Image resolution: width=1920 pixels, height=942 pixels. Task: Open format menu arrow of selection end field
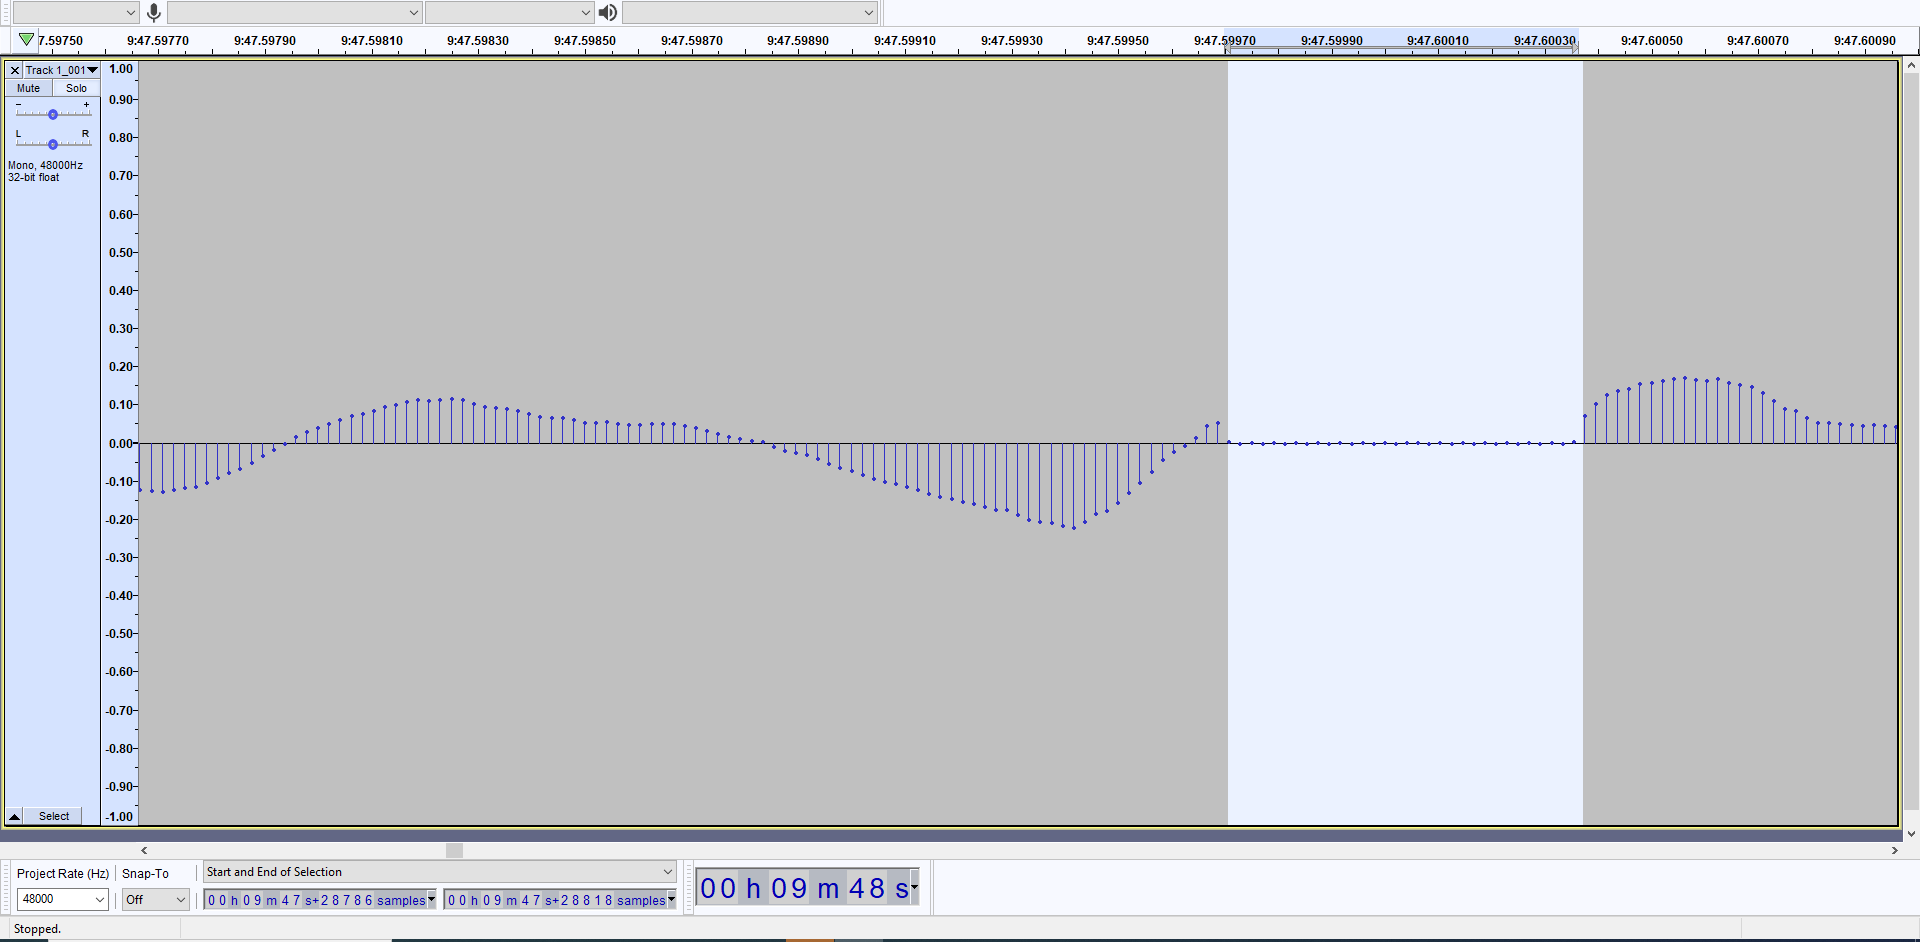tap(672, 899)
